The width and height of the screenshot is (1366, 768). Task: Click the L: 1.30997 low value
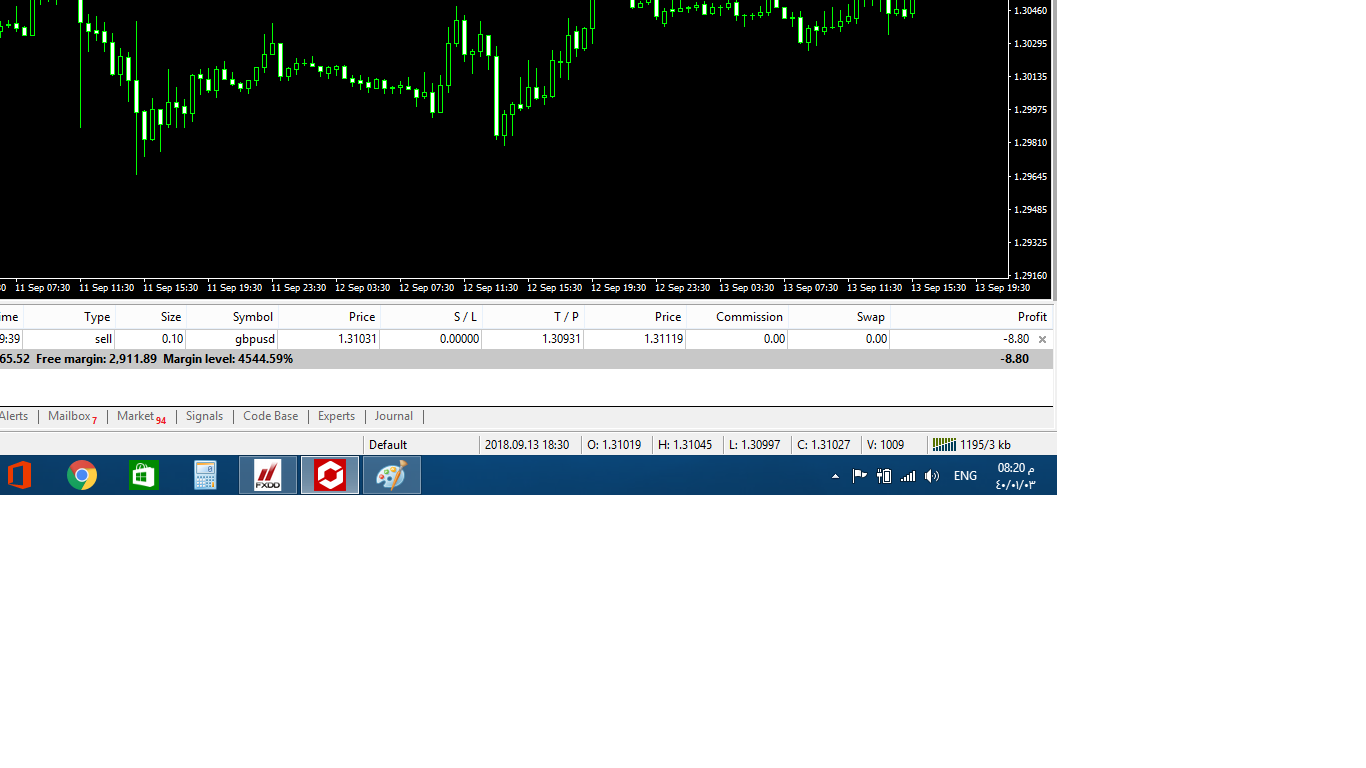click(x=754, y=445)
